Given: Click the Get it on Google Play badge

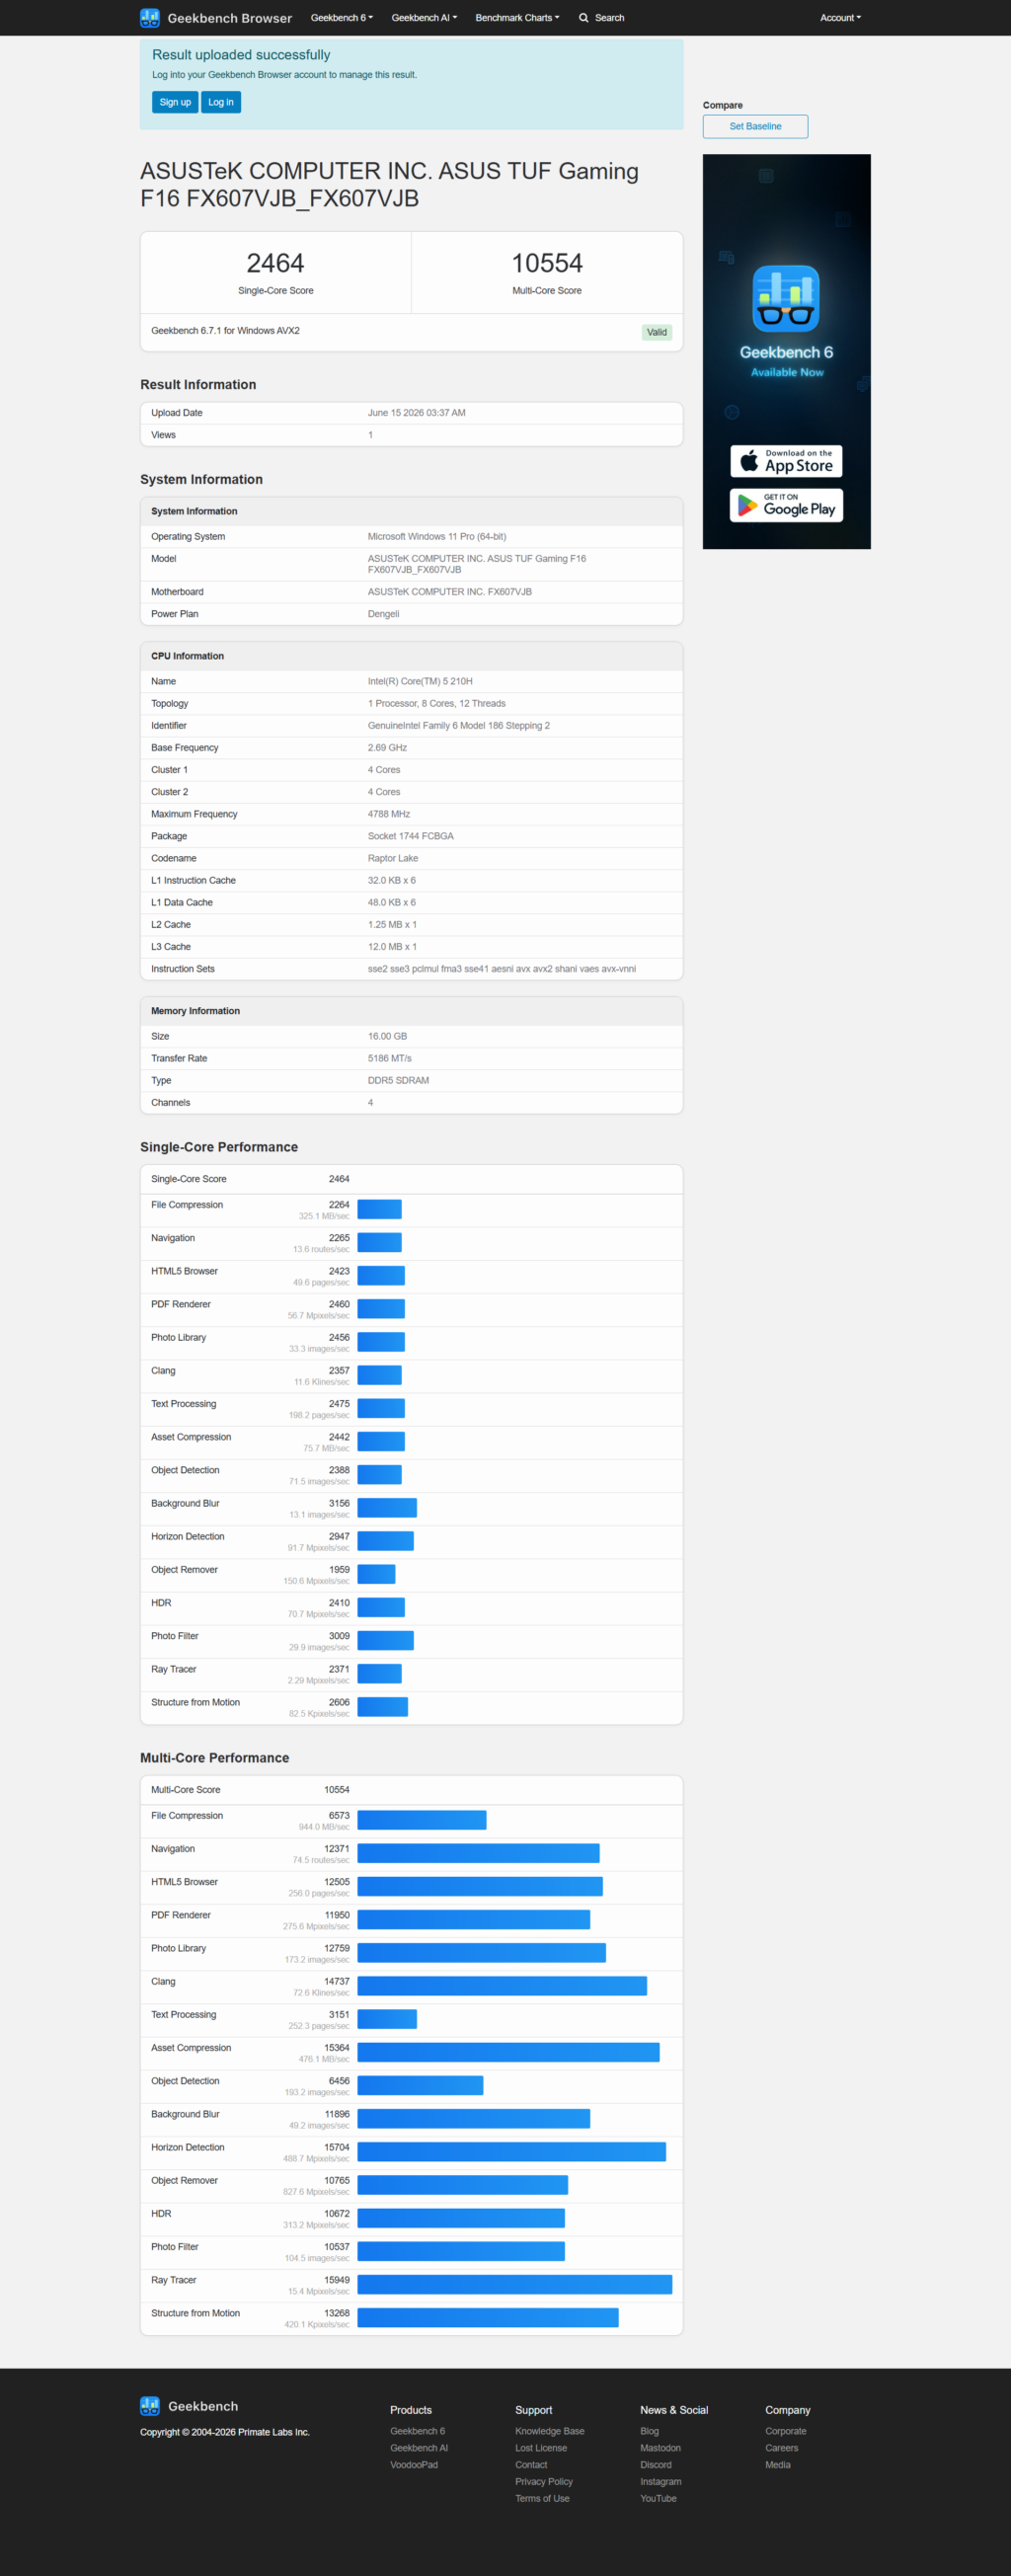Looking at the screenshot, I should click(786, 505).
